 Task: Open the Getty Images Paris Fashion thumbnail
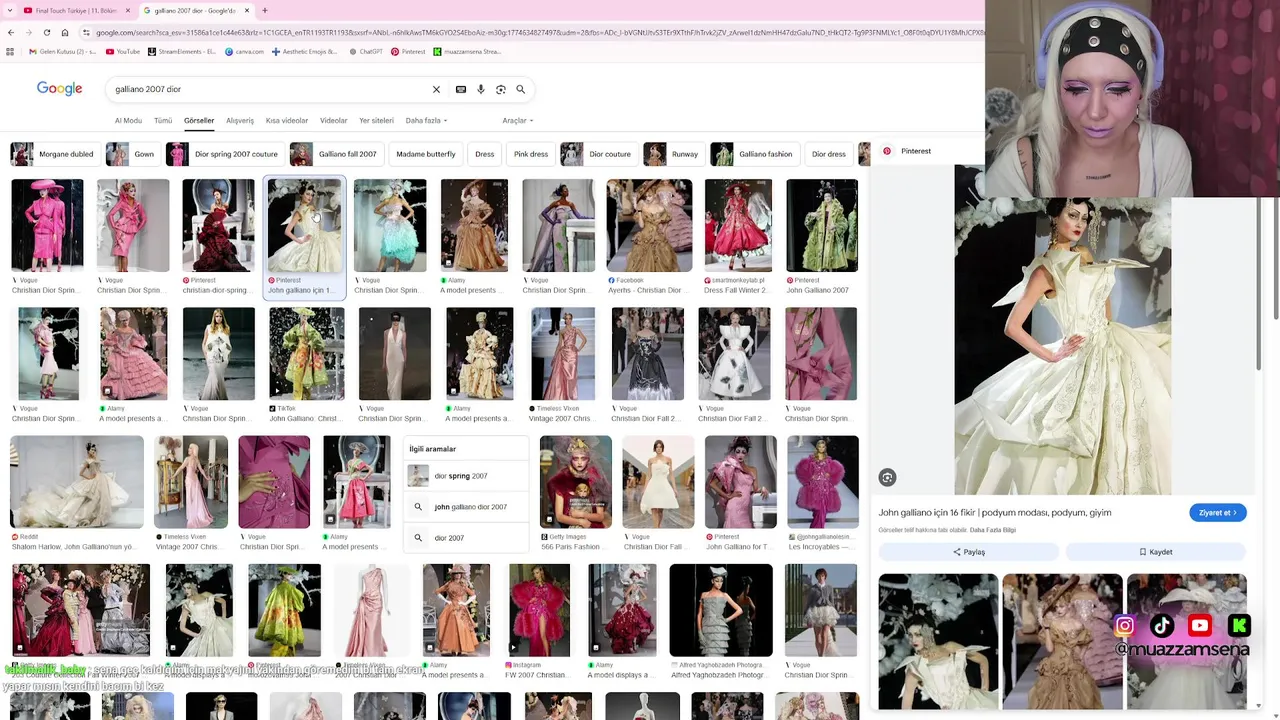click(576, 482)
